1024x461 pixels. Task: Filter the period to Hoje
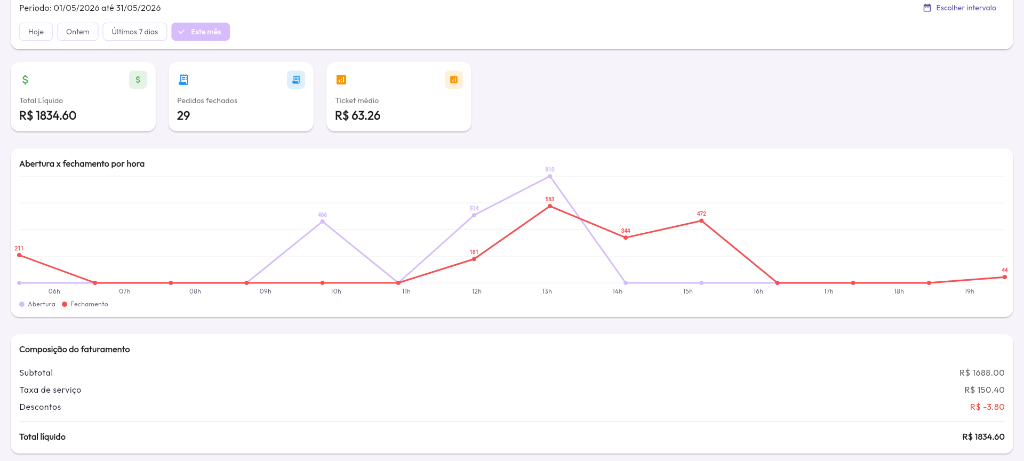pyautogui.click(x=36, y=31)
